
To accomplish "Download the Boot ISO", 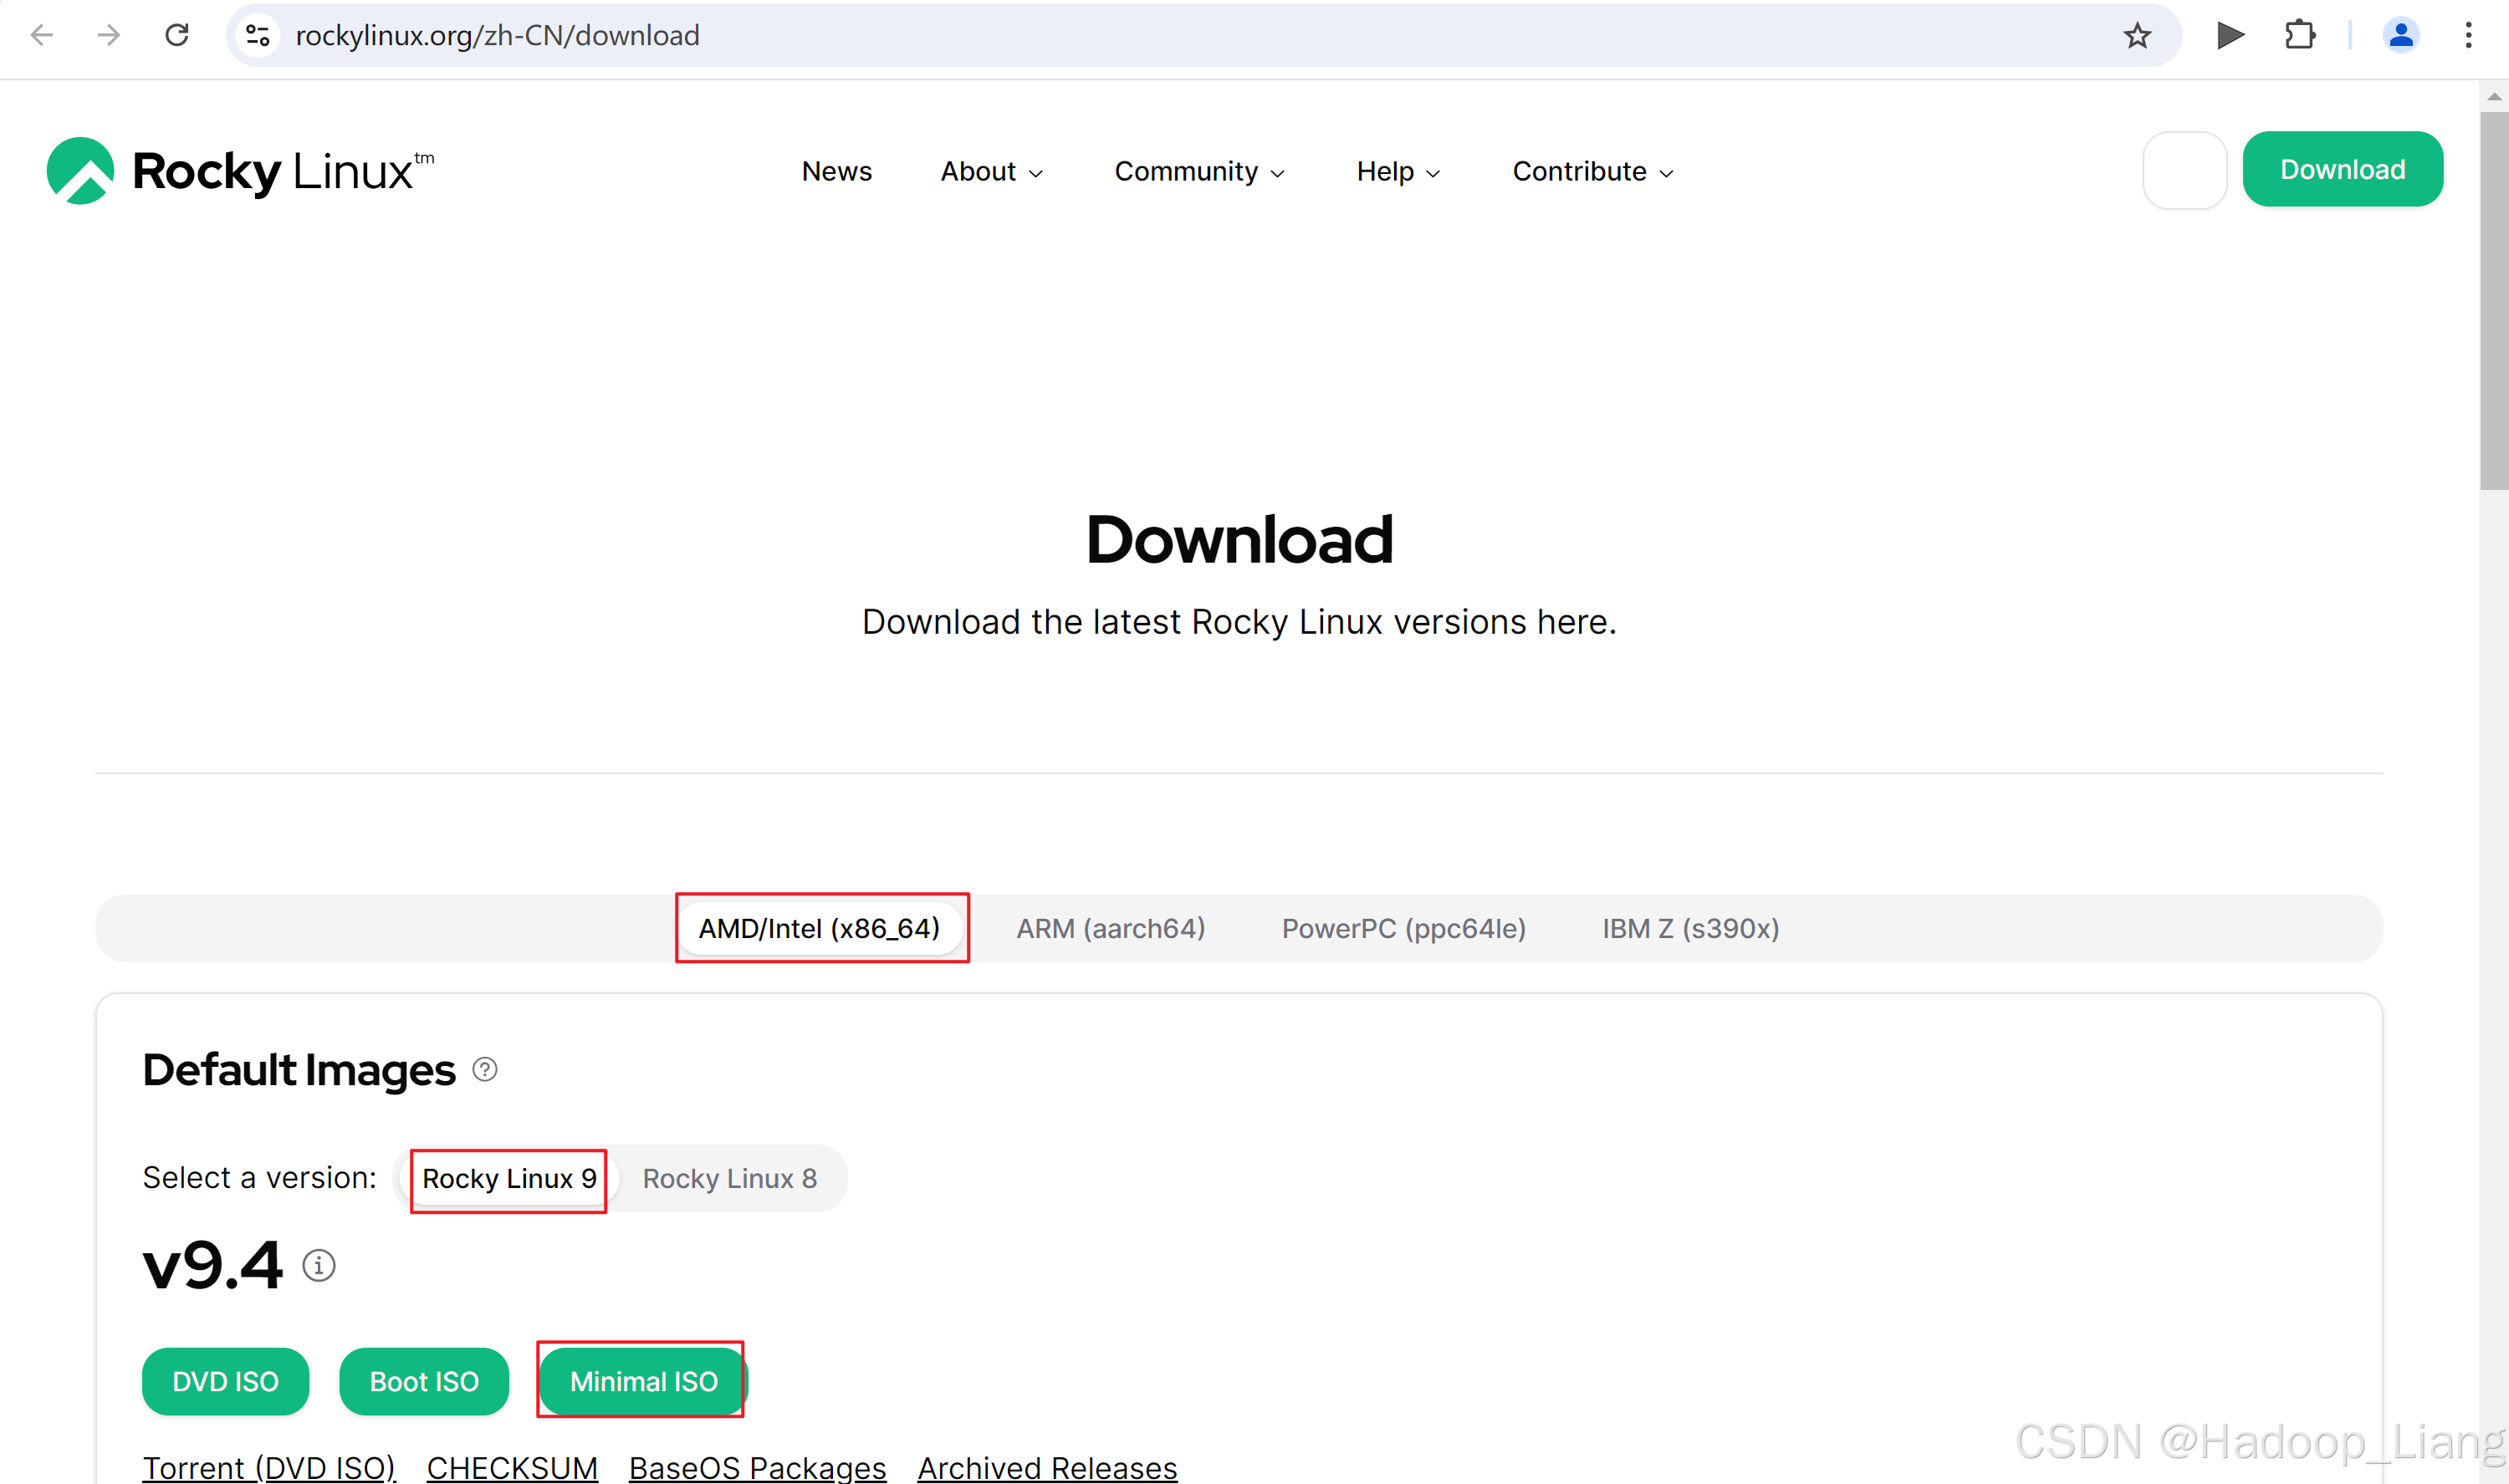I will pyautogui.click(x=424, y=1382).
